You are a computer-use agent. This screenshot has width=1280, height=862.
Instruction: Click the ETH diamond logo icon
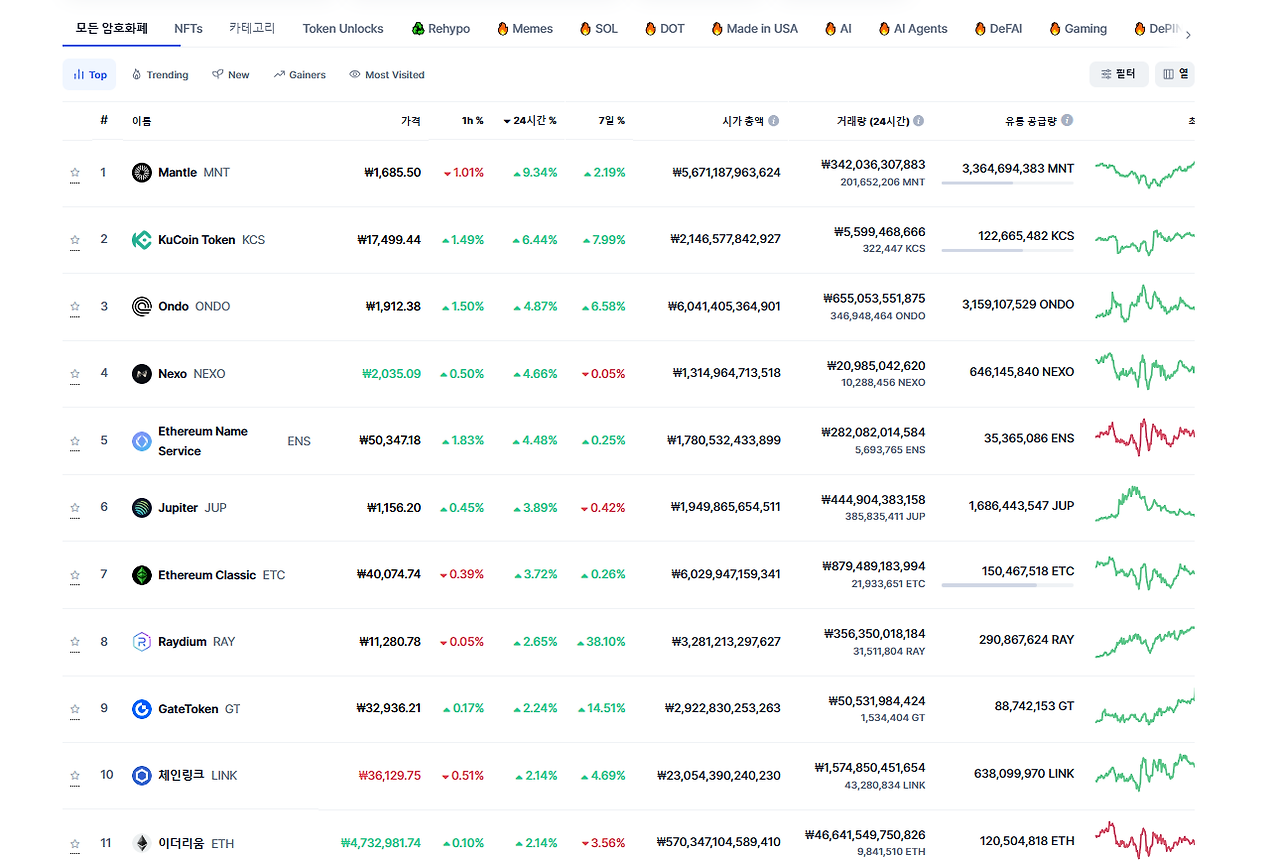click(142, 843)
